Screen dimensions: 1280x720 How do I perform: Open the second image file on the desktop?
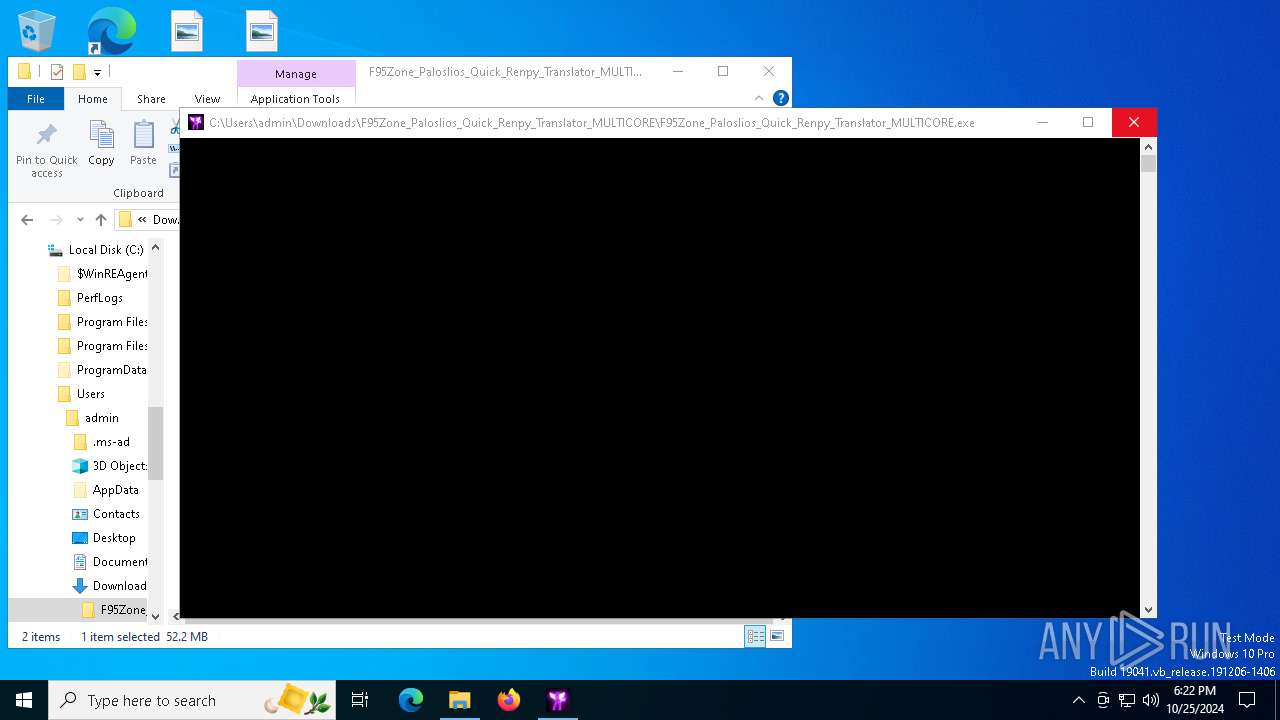click(261, 31)
